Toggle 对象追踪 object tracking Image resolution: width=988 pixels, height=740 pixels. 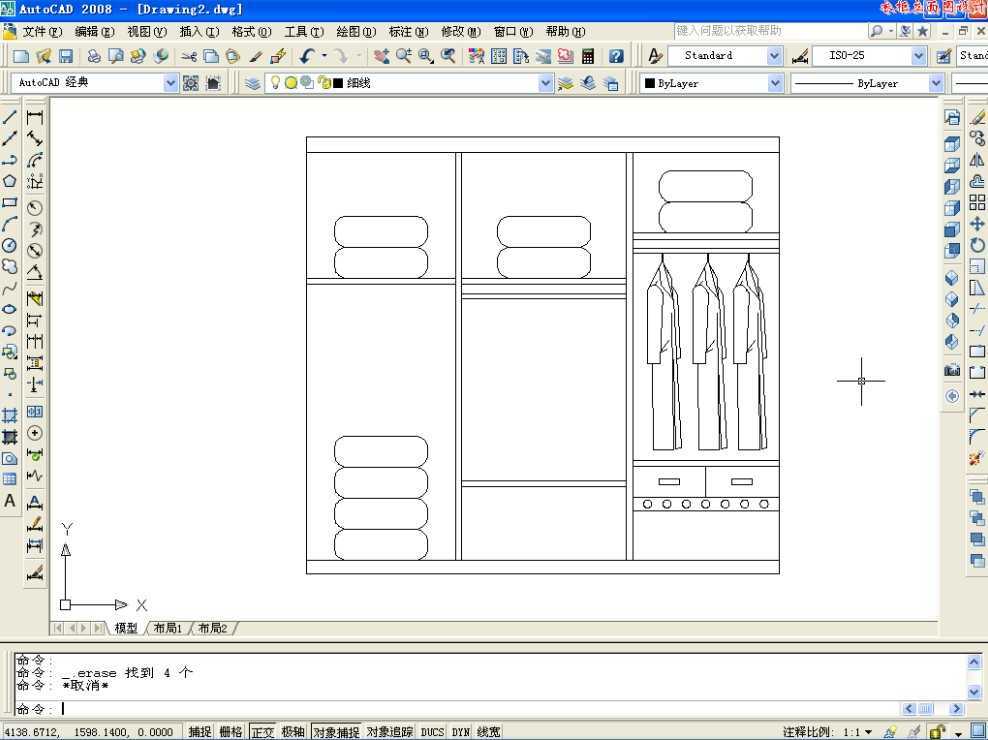coord(389,732)
